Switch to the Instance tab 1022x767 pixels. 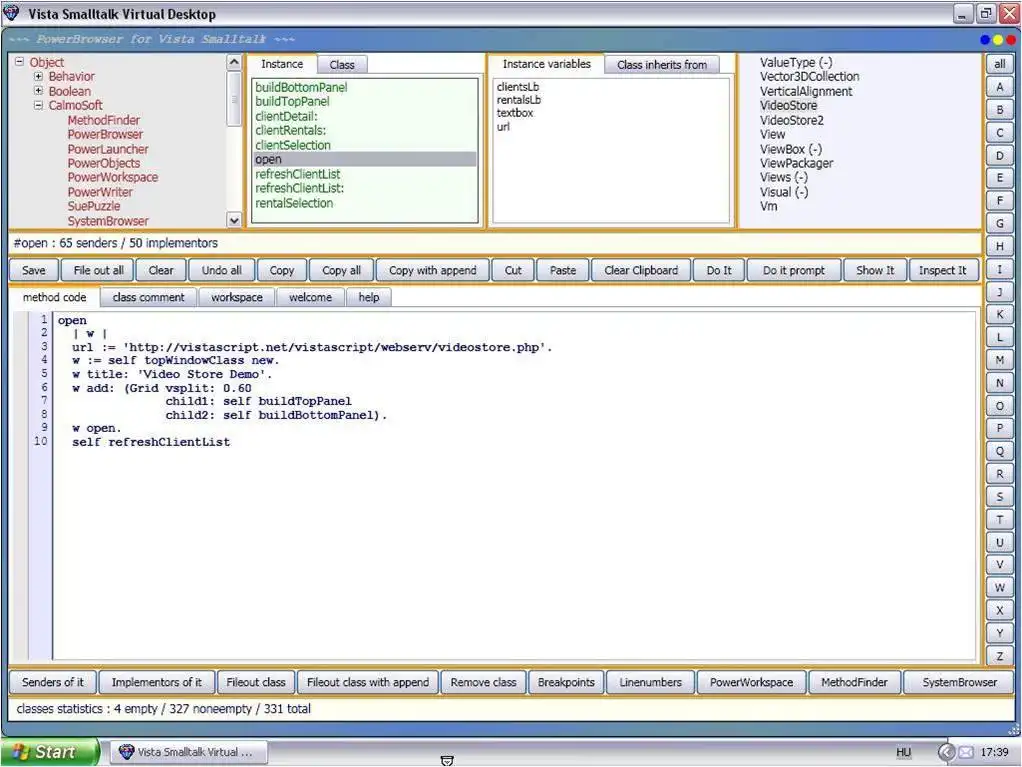coord(282,64)
